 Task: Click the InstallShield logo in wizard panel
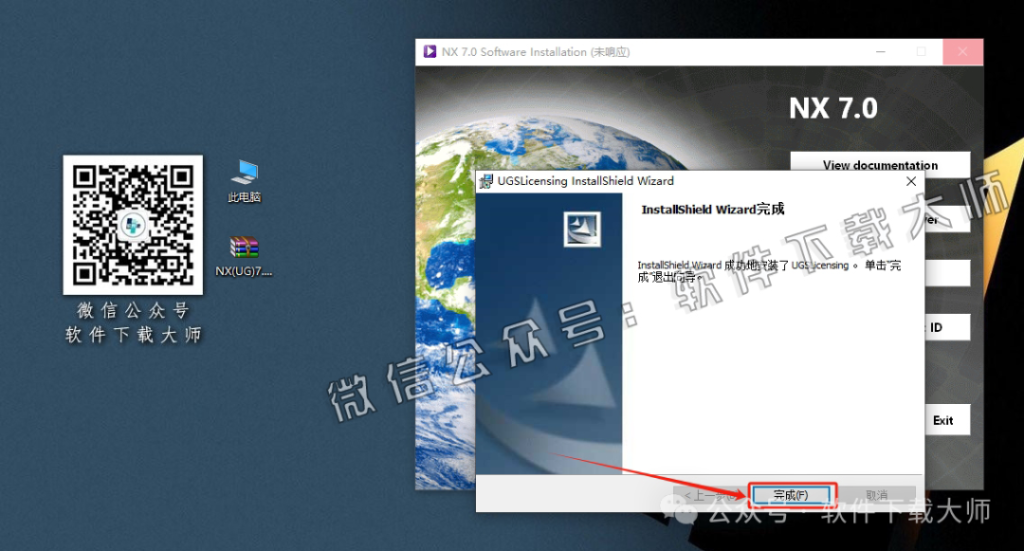581,229
